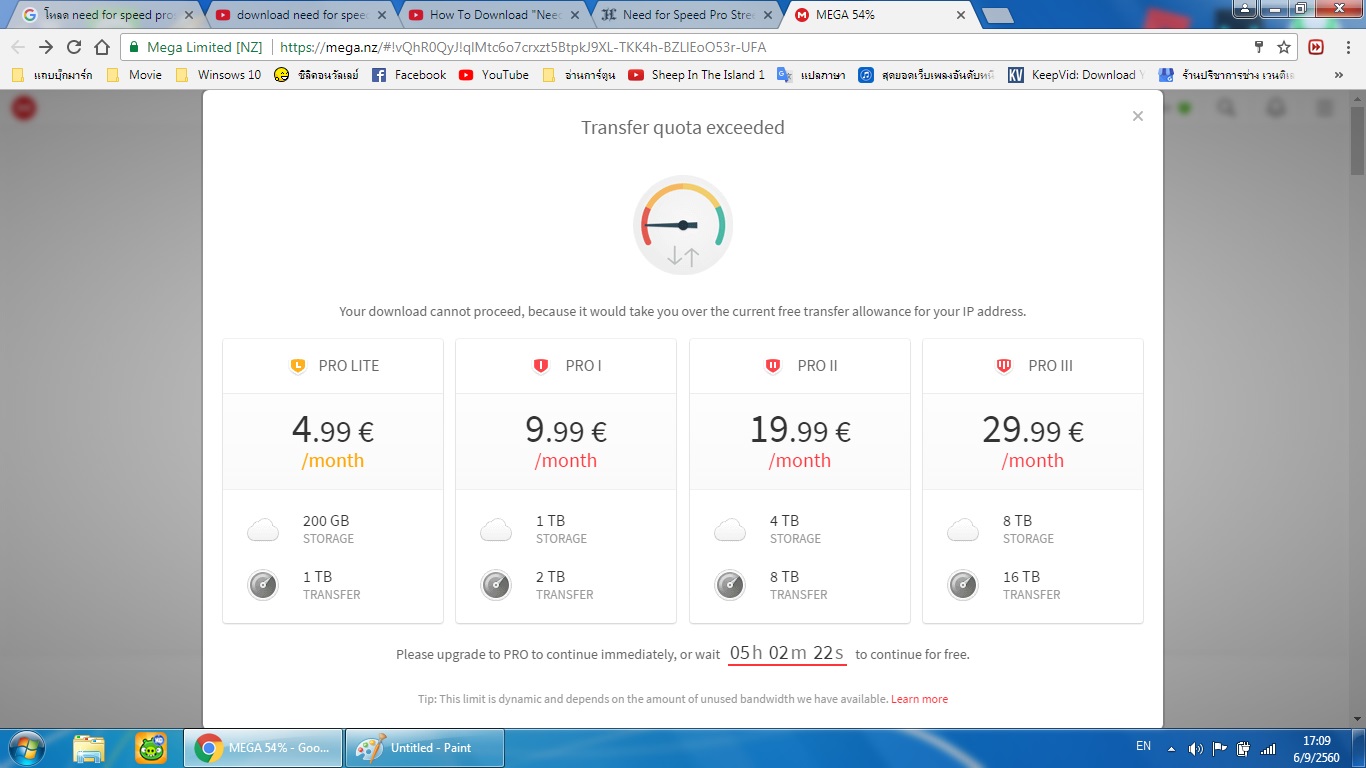Open the Facebook bookmark
This screenshot has width=1366, height=768.
(409, 75)
